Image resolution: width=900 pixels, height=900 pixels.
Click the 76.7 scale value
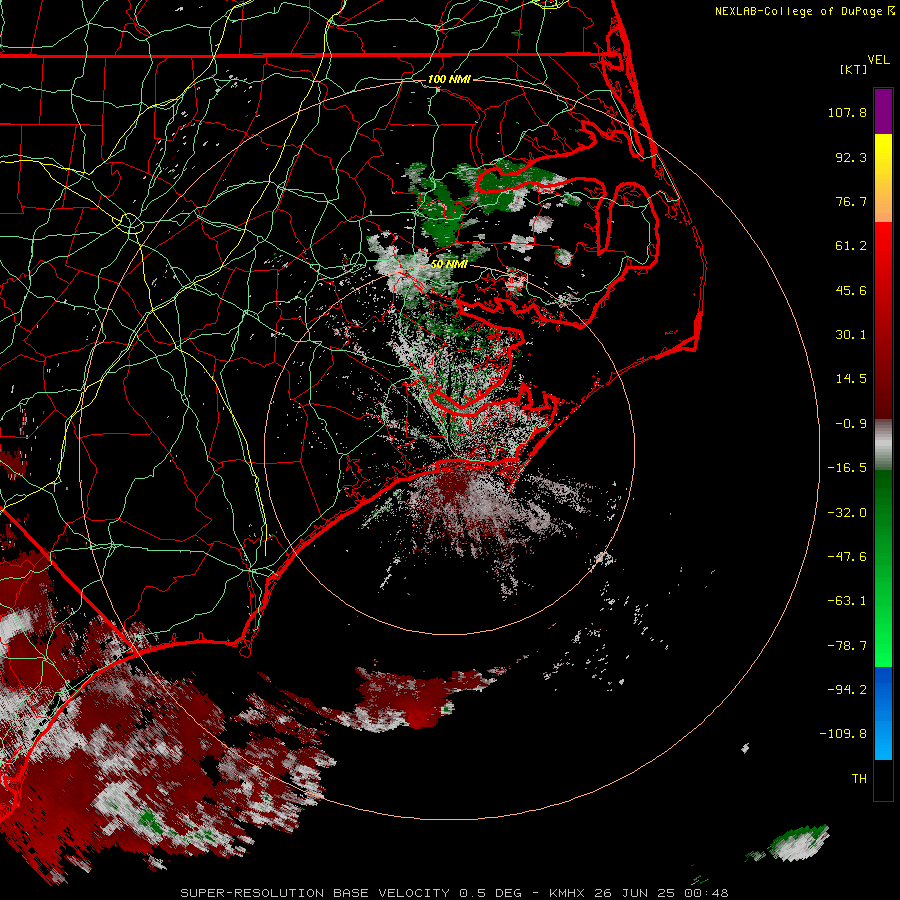tap(851, 201)
